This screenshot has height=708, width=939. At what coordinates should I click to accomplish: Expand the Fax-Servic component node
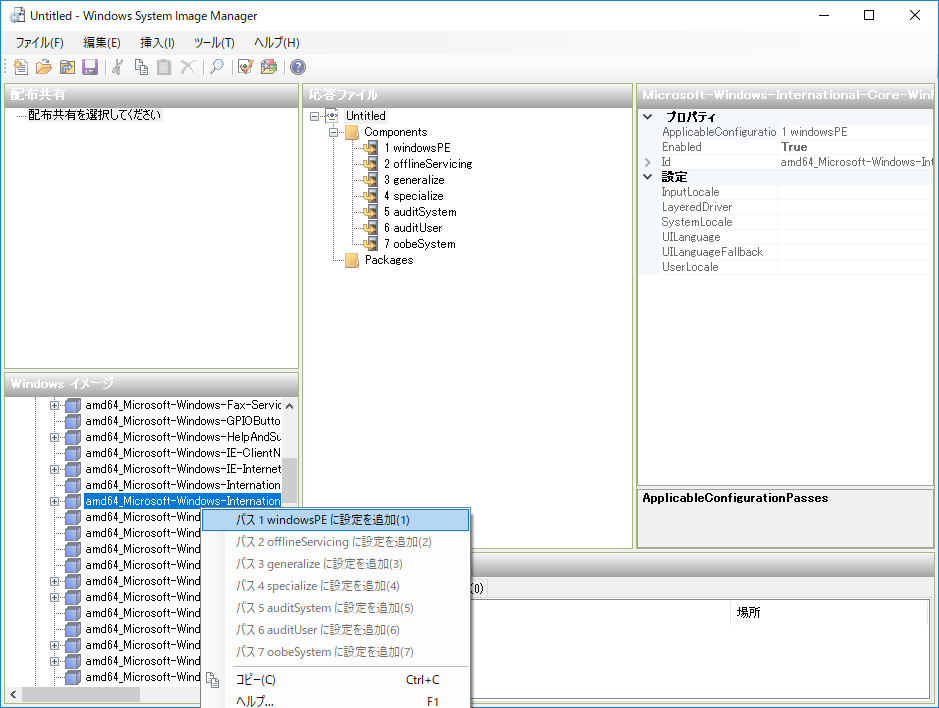[x=54, y=406]
